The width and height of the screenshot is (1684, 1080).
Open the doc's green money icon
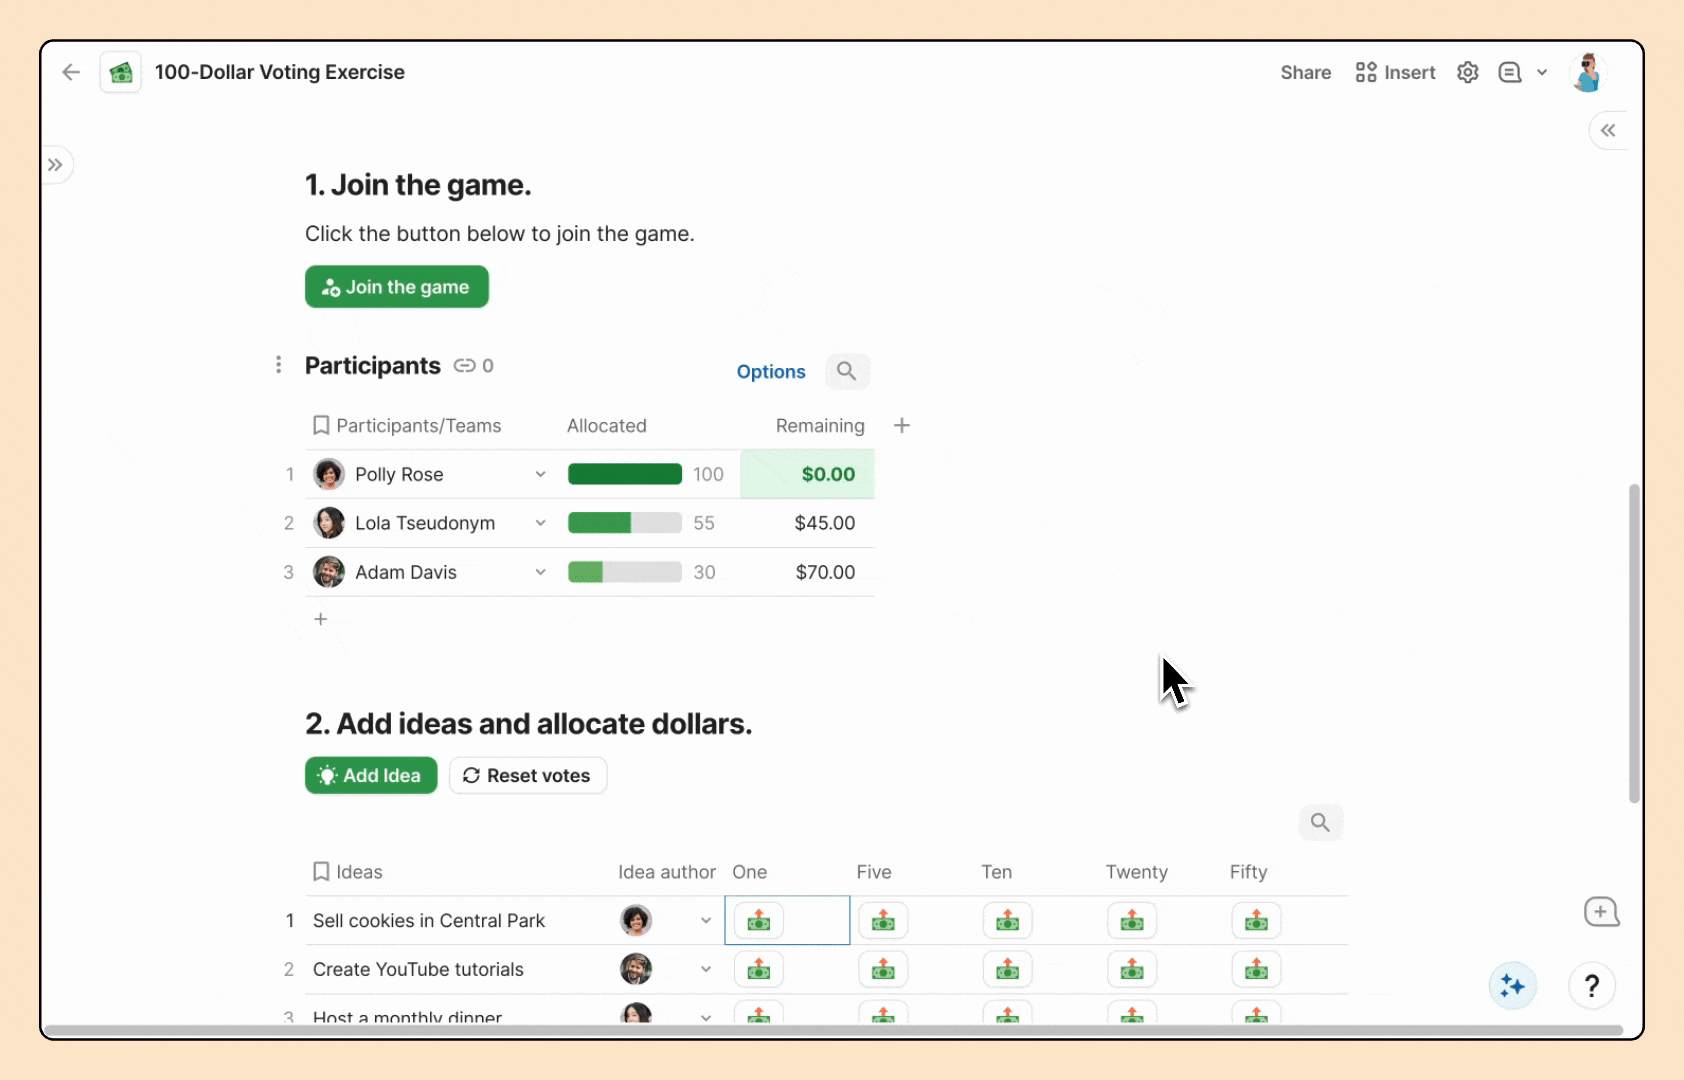[121, 72]
